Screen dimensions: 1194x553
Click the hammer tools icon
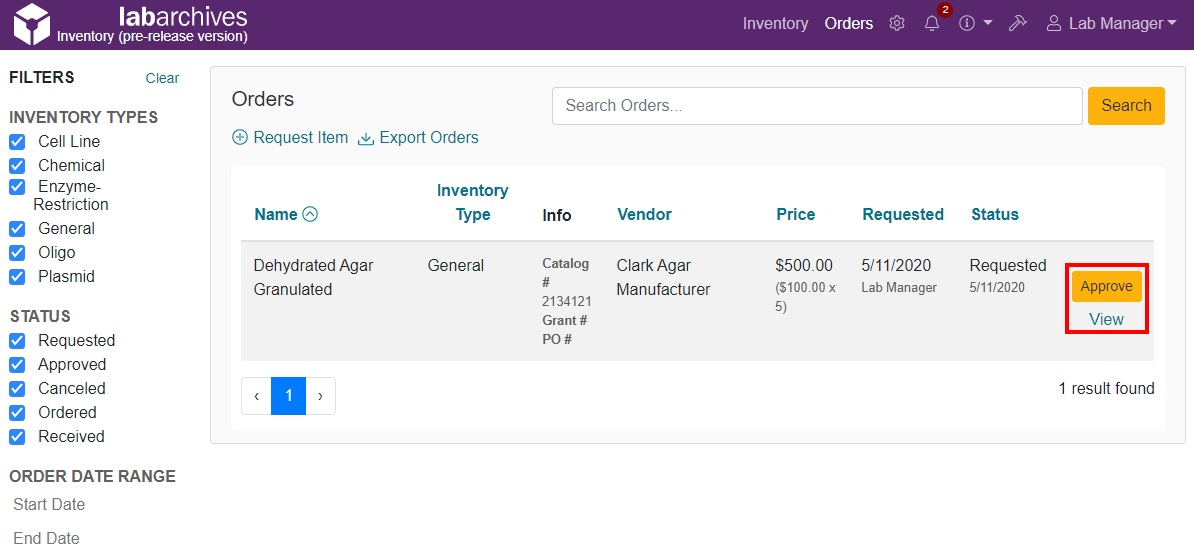tap(1018, 23)
